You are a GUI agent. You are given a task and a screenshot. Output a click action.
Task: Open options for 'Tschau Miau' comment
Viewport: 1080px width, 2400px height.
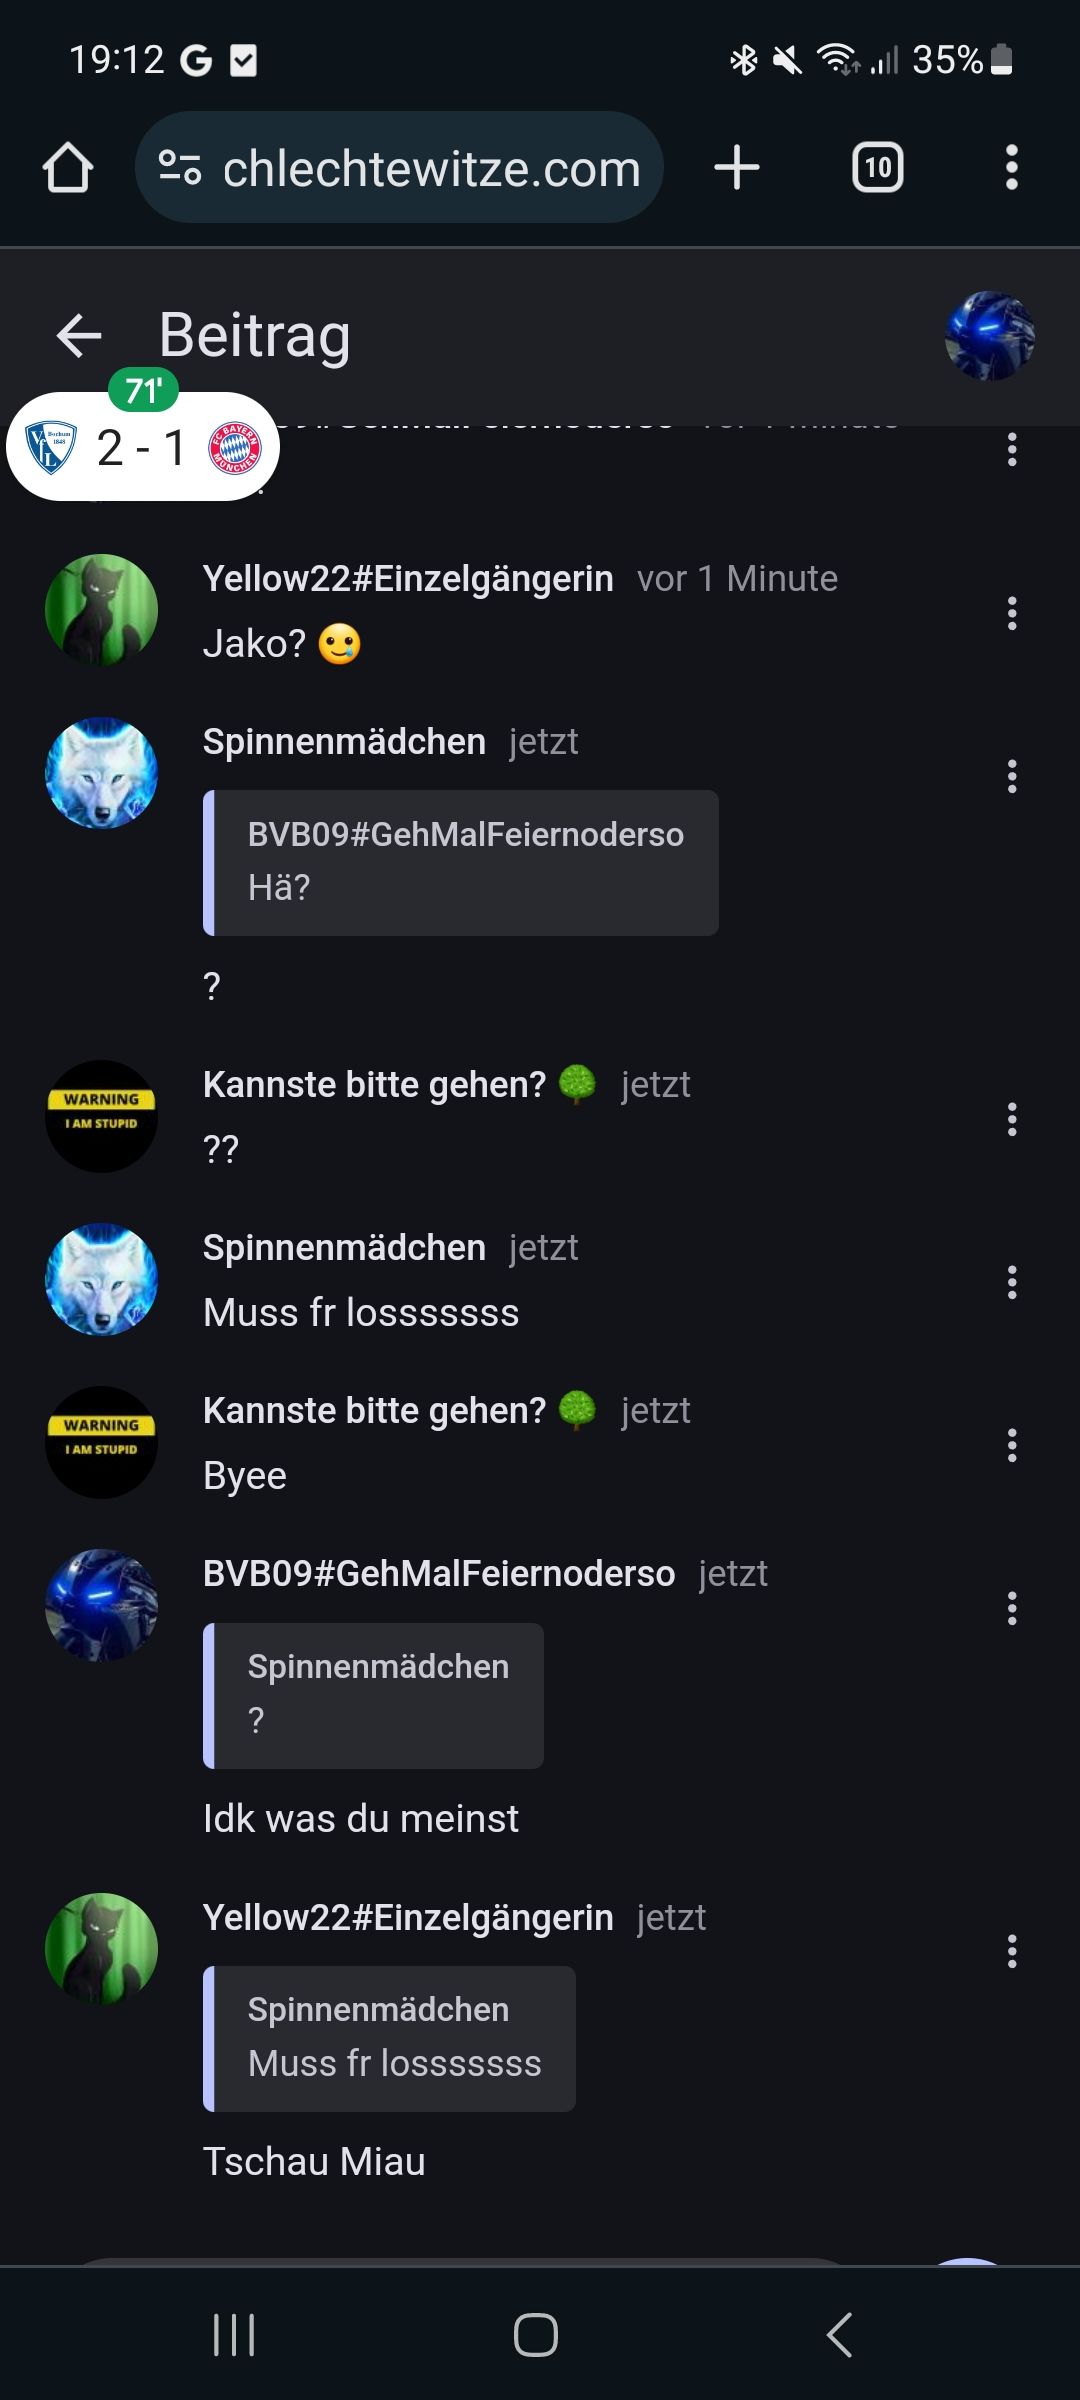(x=1012, y=1951)
